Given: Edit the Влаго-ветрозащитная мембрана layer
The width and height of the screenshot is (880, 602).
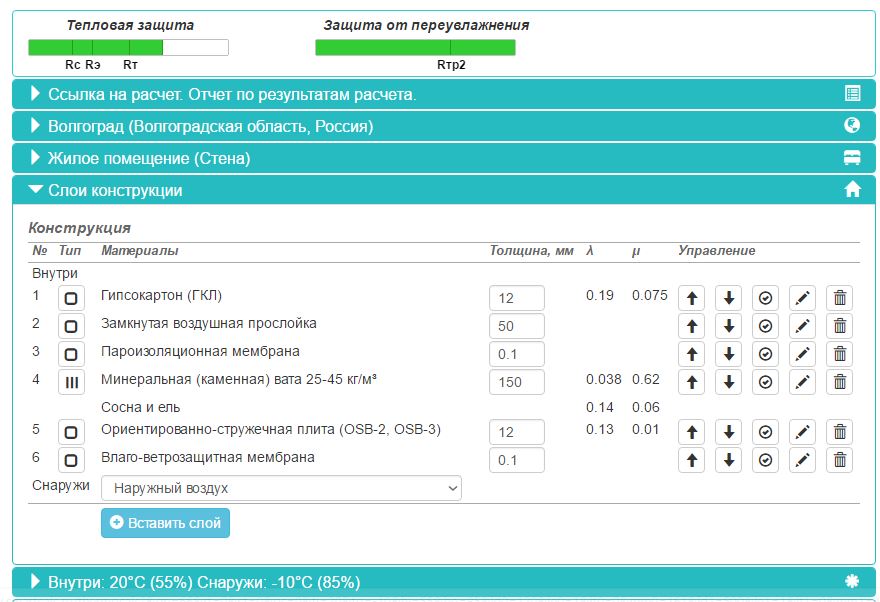Looking at the screenshot, I should pos(803,460).
